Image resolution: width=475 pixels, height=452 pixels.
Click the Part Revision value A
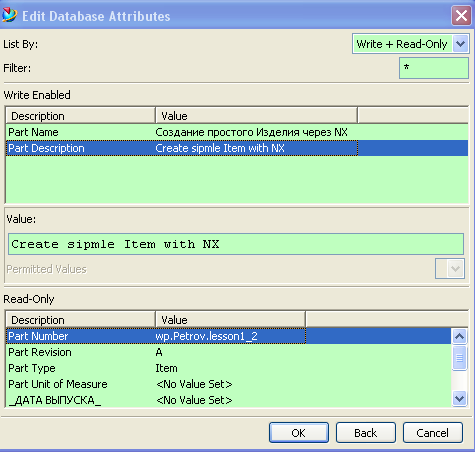point(159,352)
